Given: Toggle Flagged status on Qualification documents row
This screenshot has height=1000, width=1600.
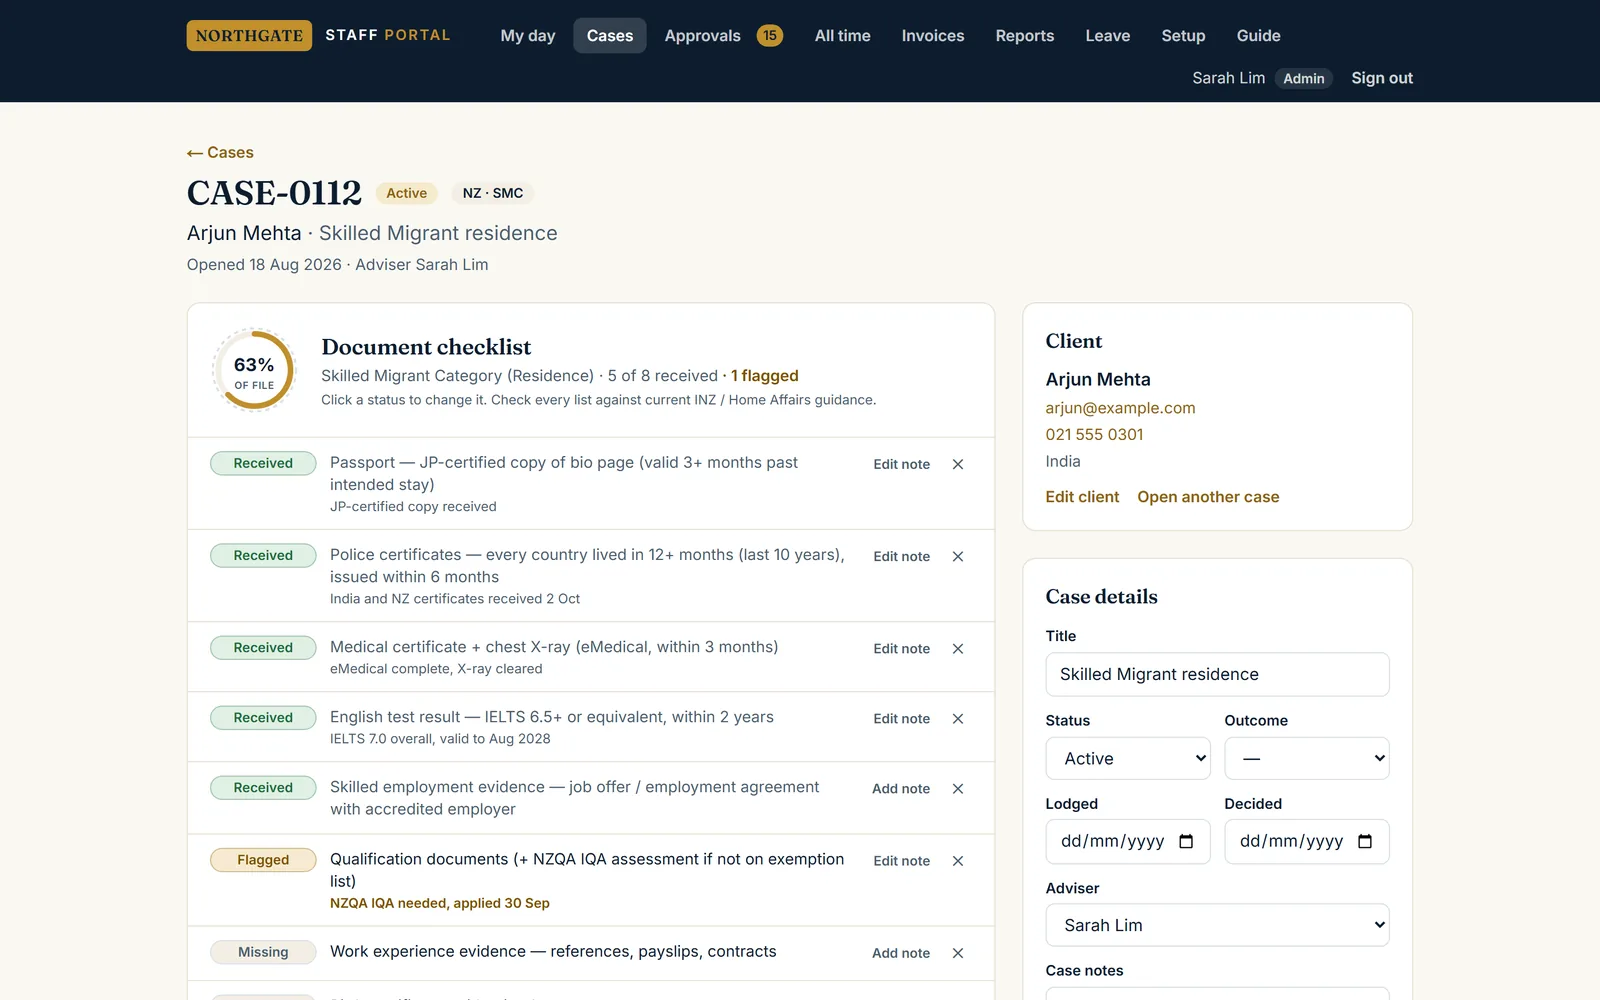Looking at the screenshot, I should (x=263, y=859).
